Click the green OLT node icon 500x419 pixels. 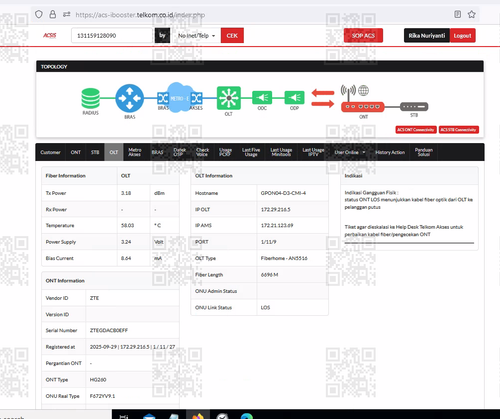tap(229, 98)
